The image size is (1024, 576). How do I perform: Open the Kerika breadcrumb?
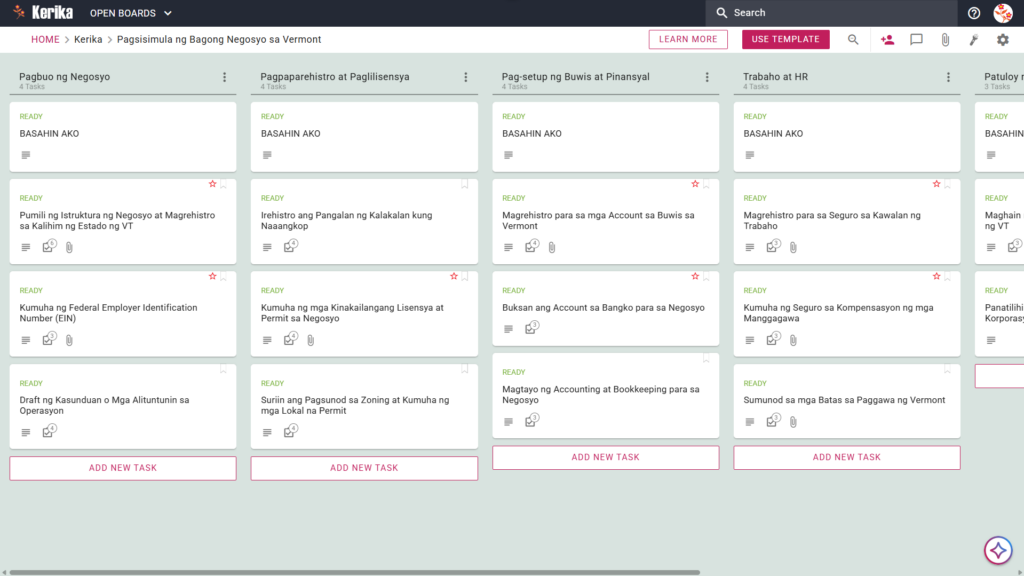coord(88,39)
